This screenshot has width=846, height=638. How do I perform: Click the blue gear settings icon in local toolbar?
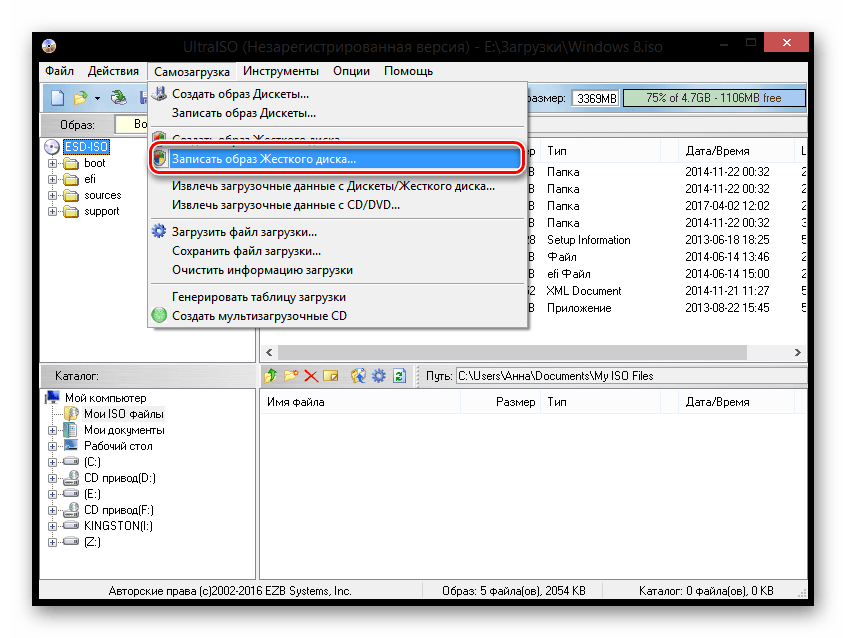[378, 376]
